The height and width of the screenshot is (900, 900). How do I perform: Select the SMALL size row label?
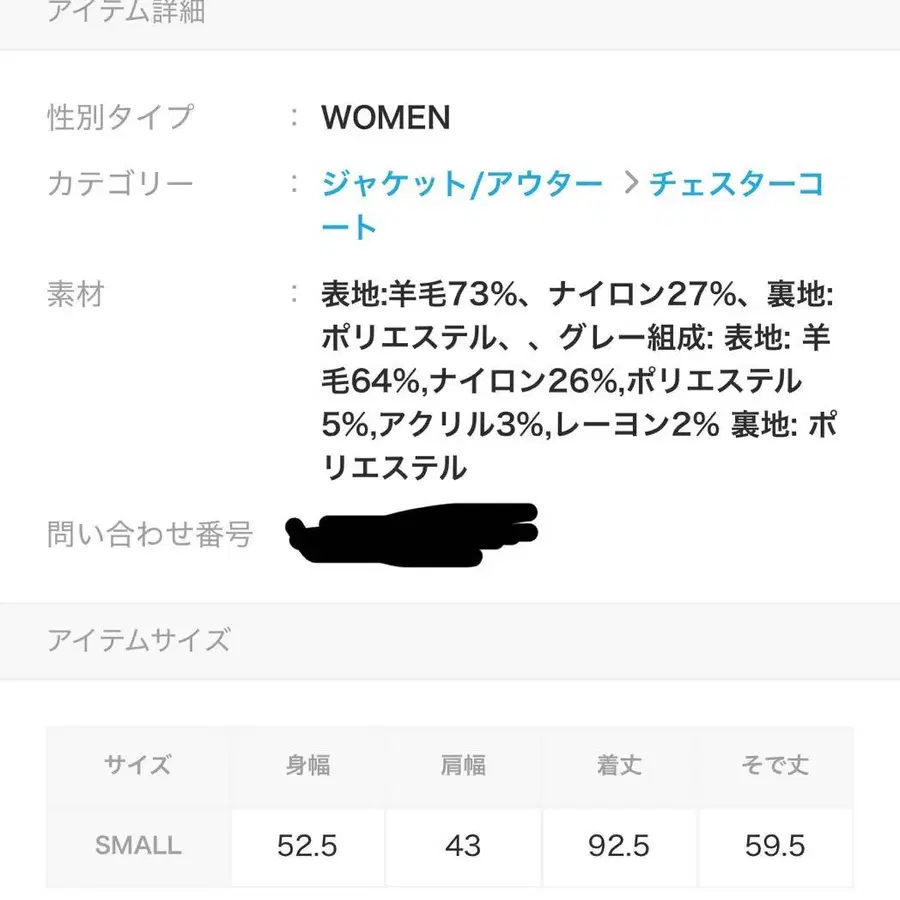(137, 846)
